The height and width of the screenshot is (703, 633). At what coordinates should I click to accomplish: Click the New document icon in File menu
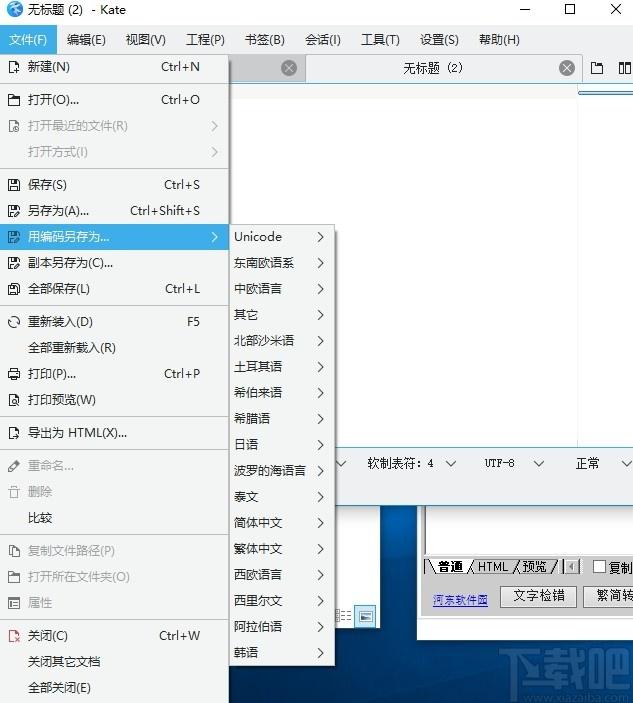pos(14,67)
